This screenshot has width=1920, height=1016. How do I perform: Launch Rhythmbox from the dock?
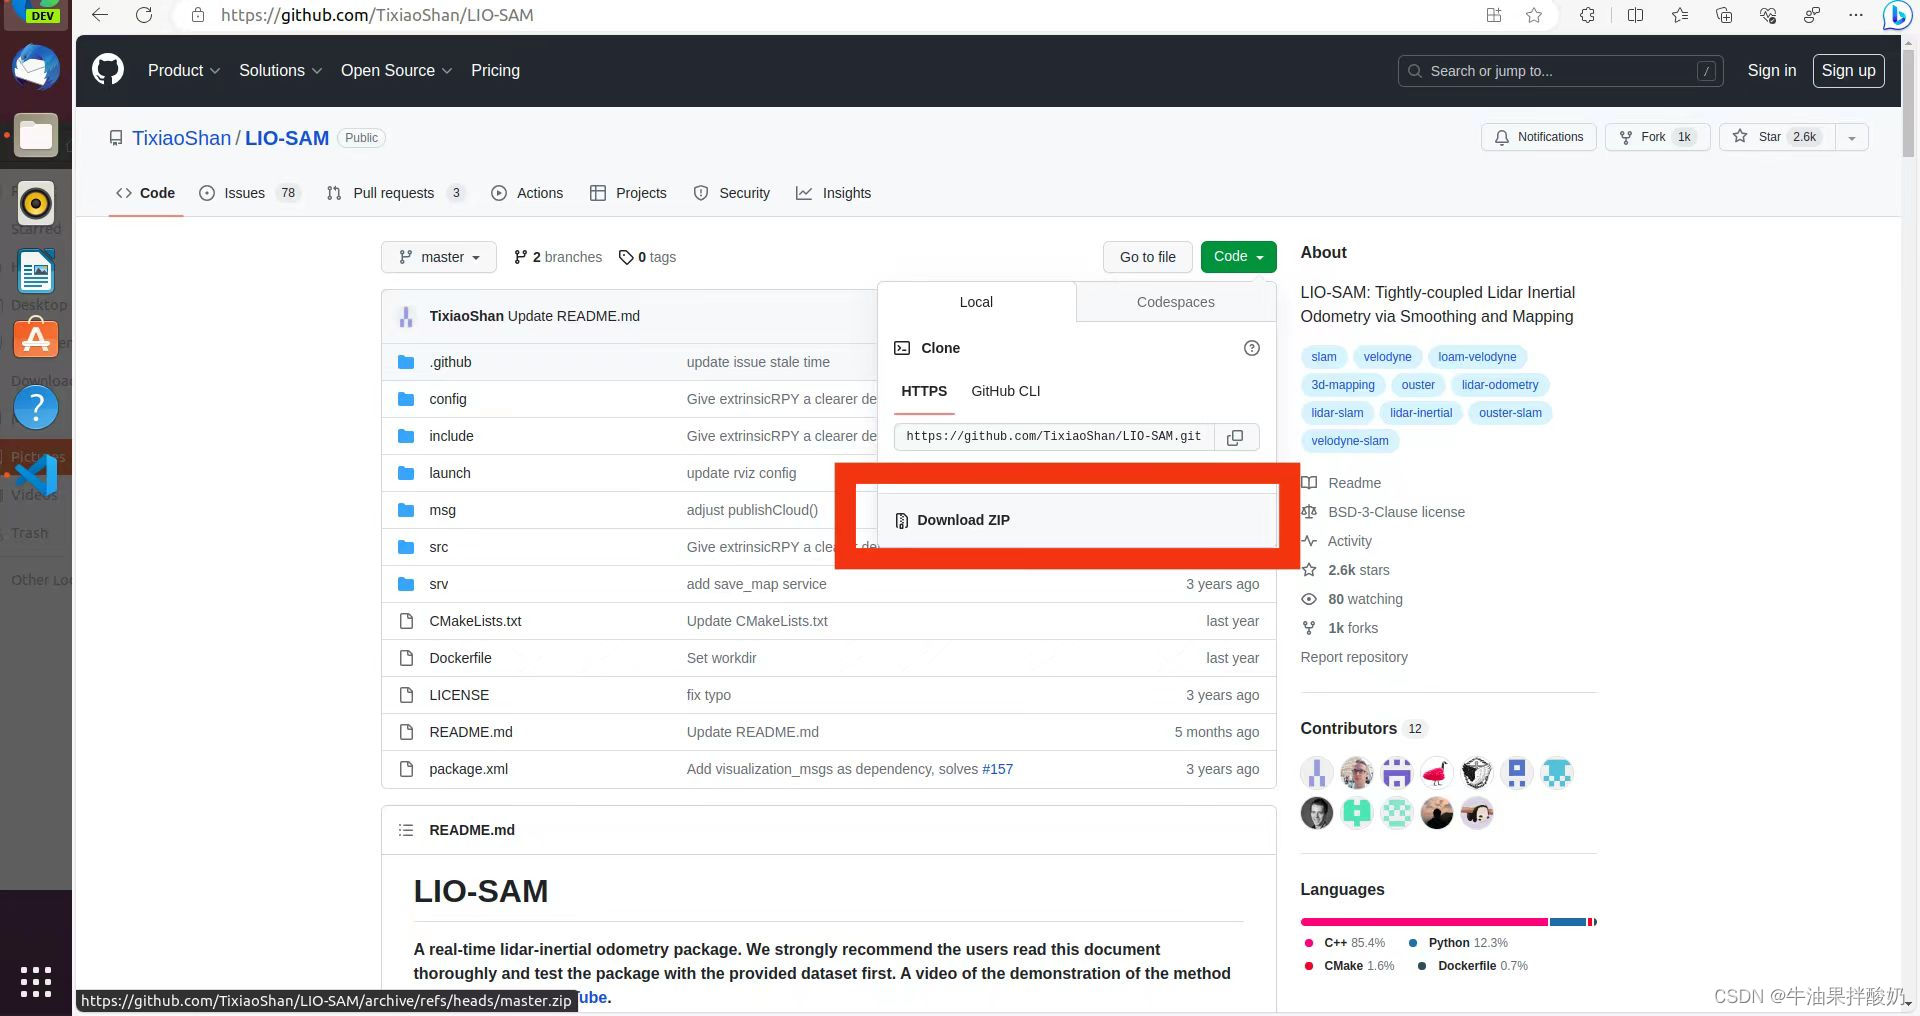[x=36, y=203]
